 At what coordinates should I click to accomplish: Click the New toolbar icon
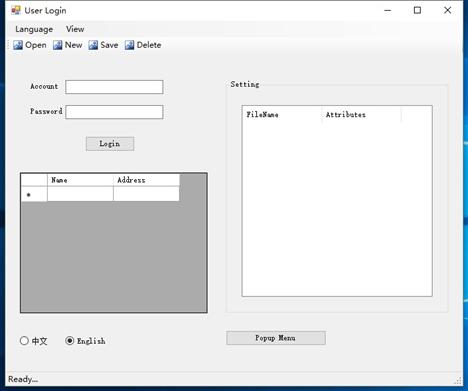point(57,45)
